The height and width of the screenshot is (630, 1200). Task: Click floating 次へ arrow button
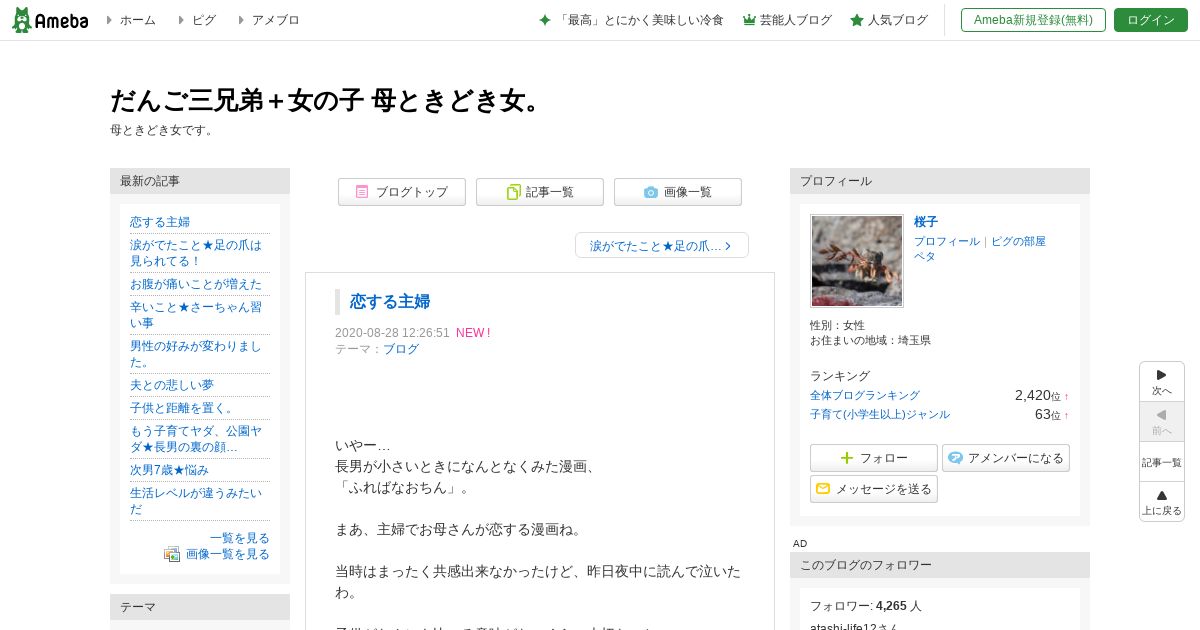click(1162, 382)
